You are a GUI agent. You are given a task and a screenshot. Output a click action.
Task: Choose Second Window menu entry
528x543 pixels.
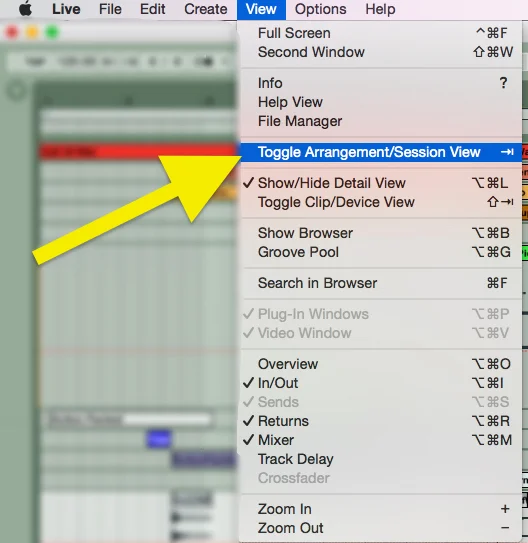click(381, 52)
